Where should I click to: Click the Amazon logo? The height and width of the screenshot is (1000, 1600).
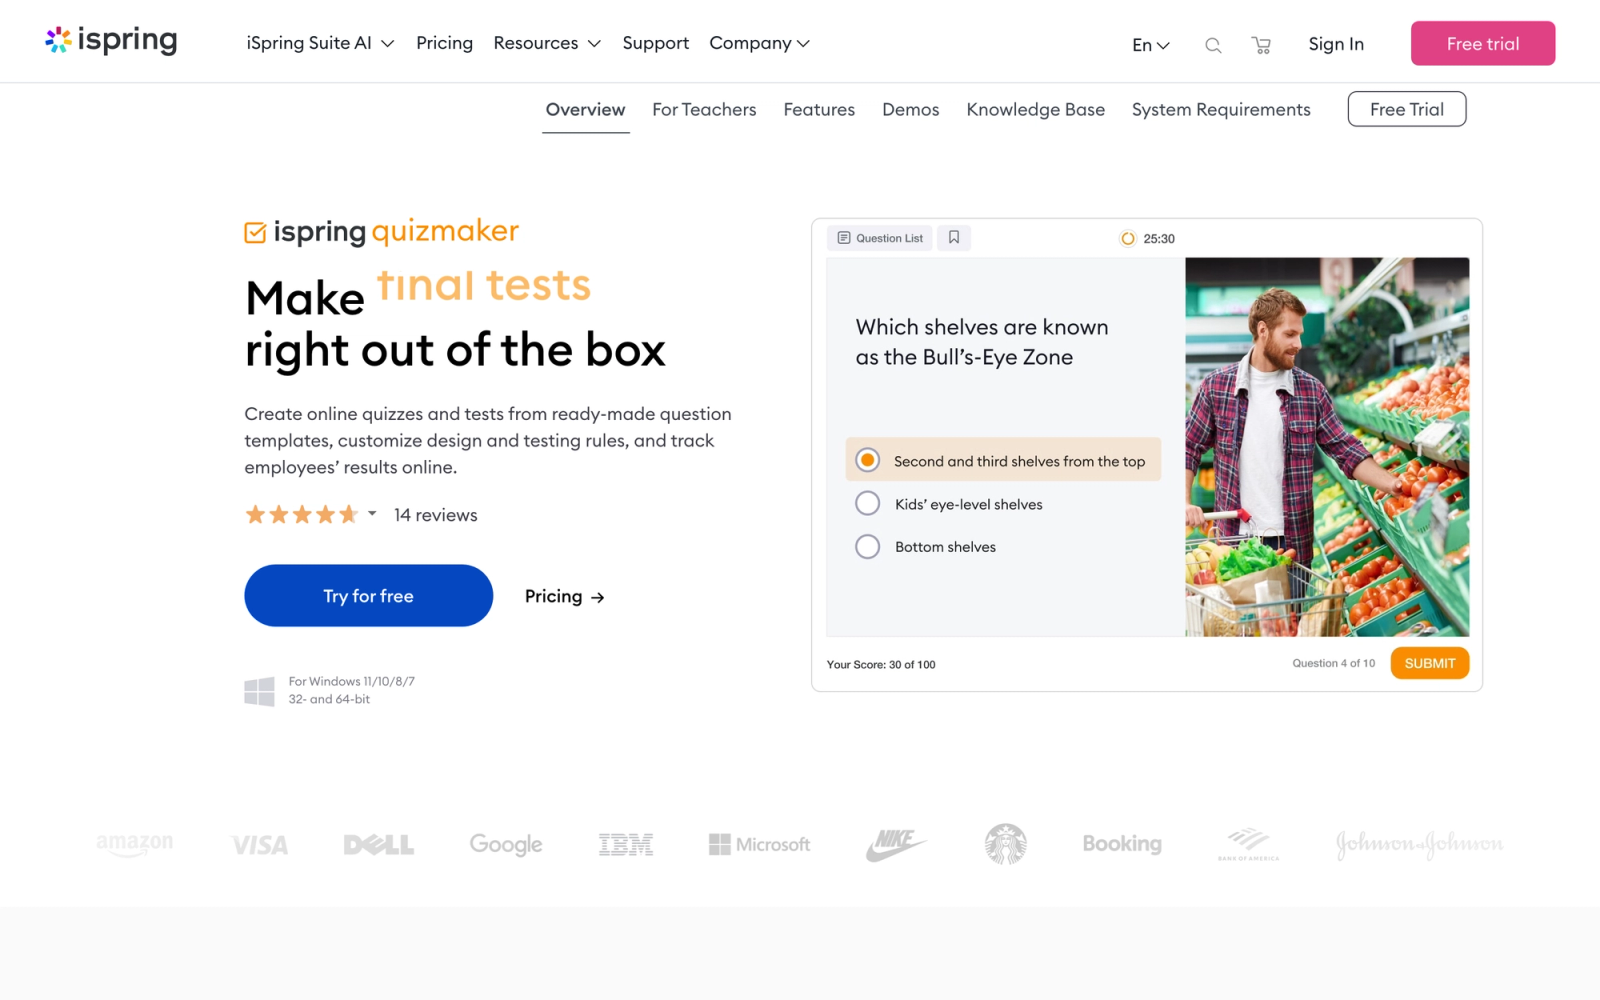135,845
